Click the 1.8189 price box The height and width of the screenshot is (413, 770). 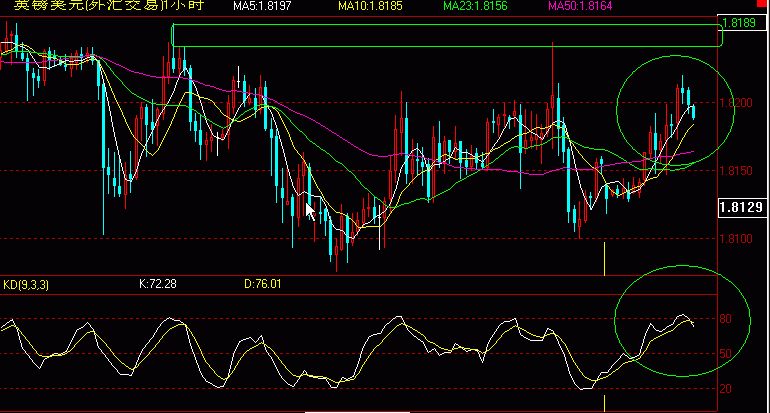tap(742, 23)
